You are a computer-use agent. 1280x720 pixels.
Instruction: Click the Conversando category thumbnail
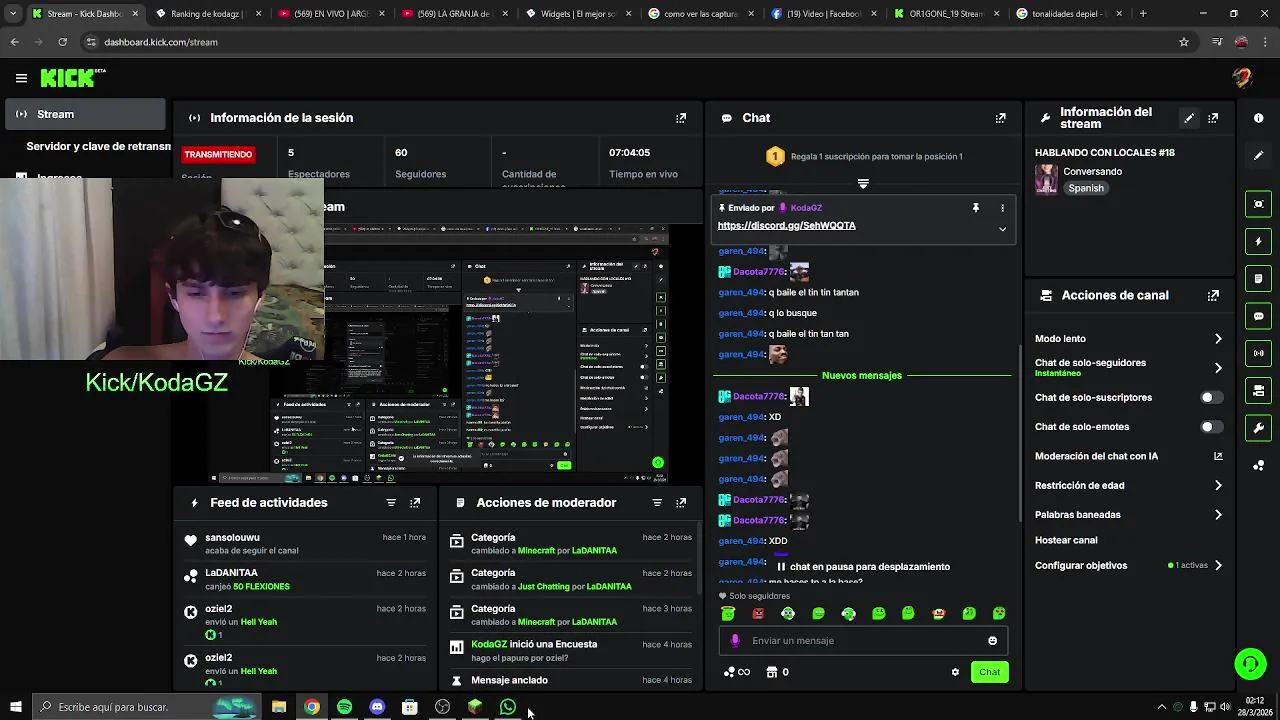(1046, 179)
